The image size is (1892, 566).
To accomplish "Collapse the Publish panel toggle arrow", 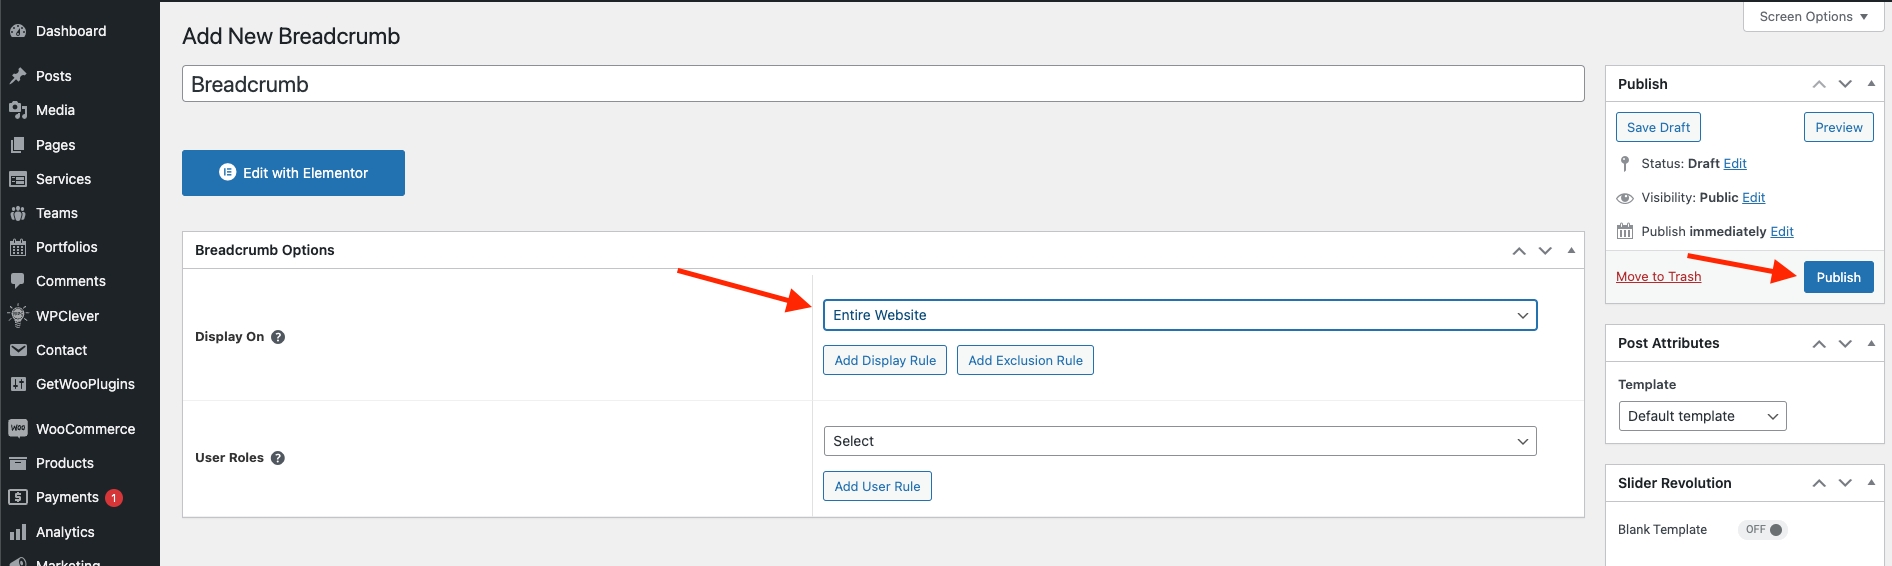I will tap(1871, 84).
